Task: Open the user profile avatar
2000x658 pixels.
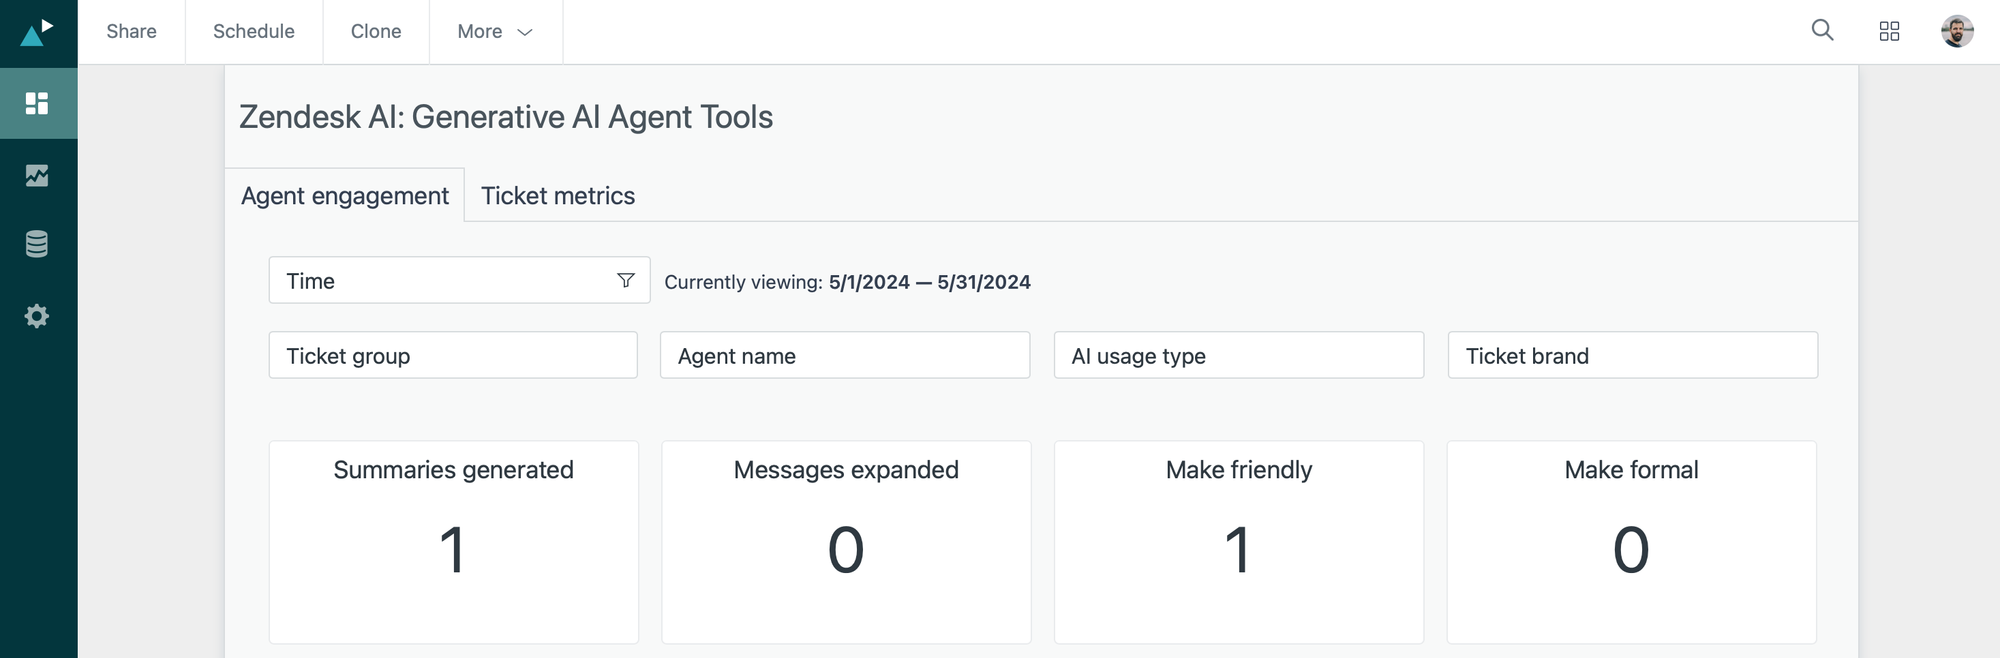Action: coord(1956,32)
